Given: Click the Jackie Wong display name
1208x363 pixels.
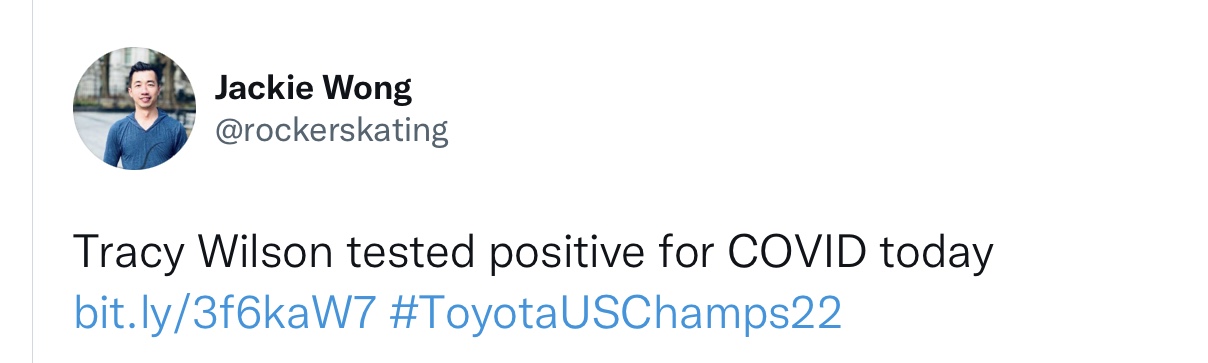Looking at the screenshot, I should [313, 89].
